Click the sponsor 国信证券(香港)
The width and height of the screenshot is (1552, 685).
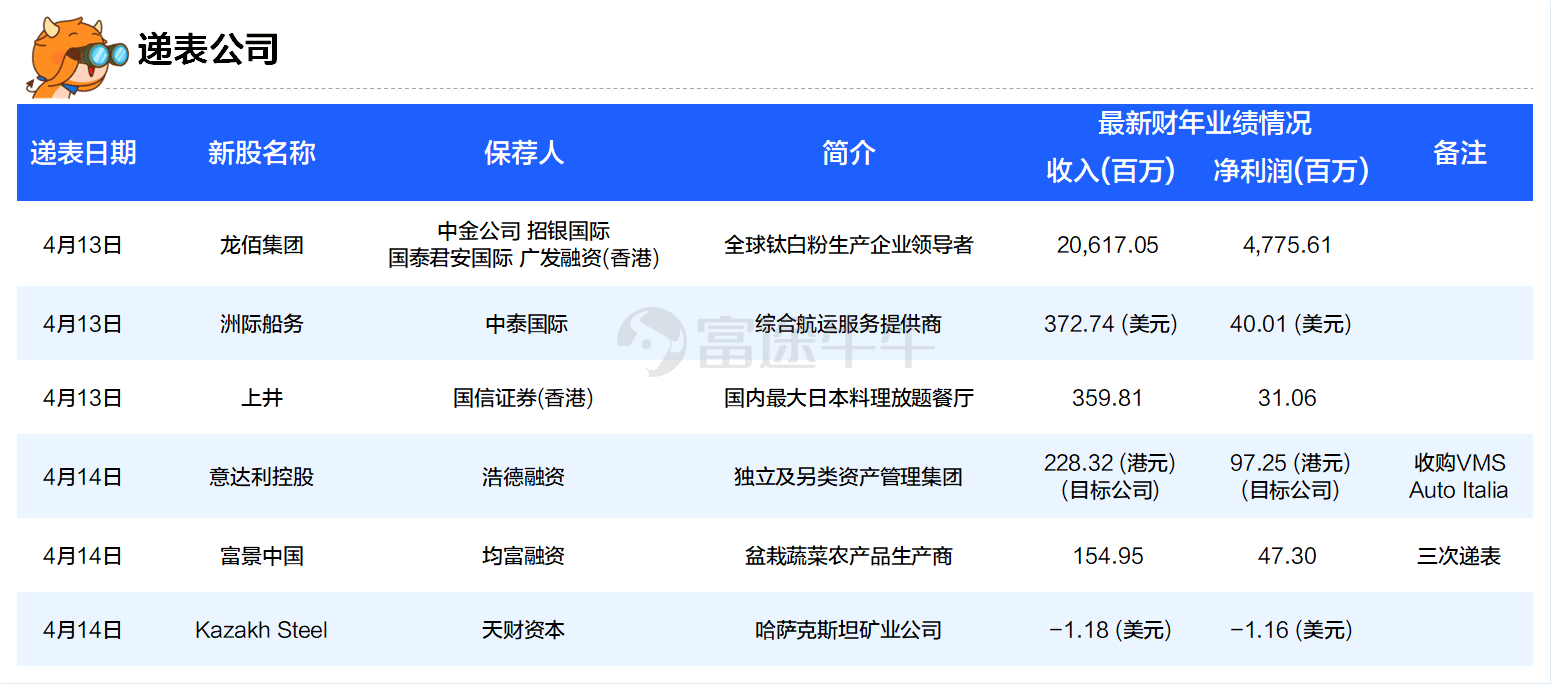click(x=523, y=398)
